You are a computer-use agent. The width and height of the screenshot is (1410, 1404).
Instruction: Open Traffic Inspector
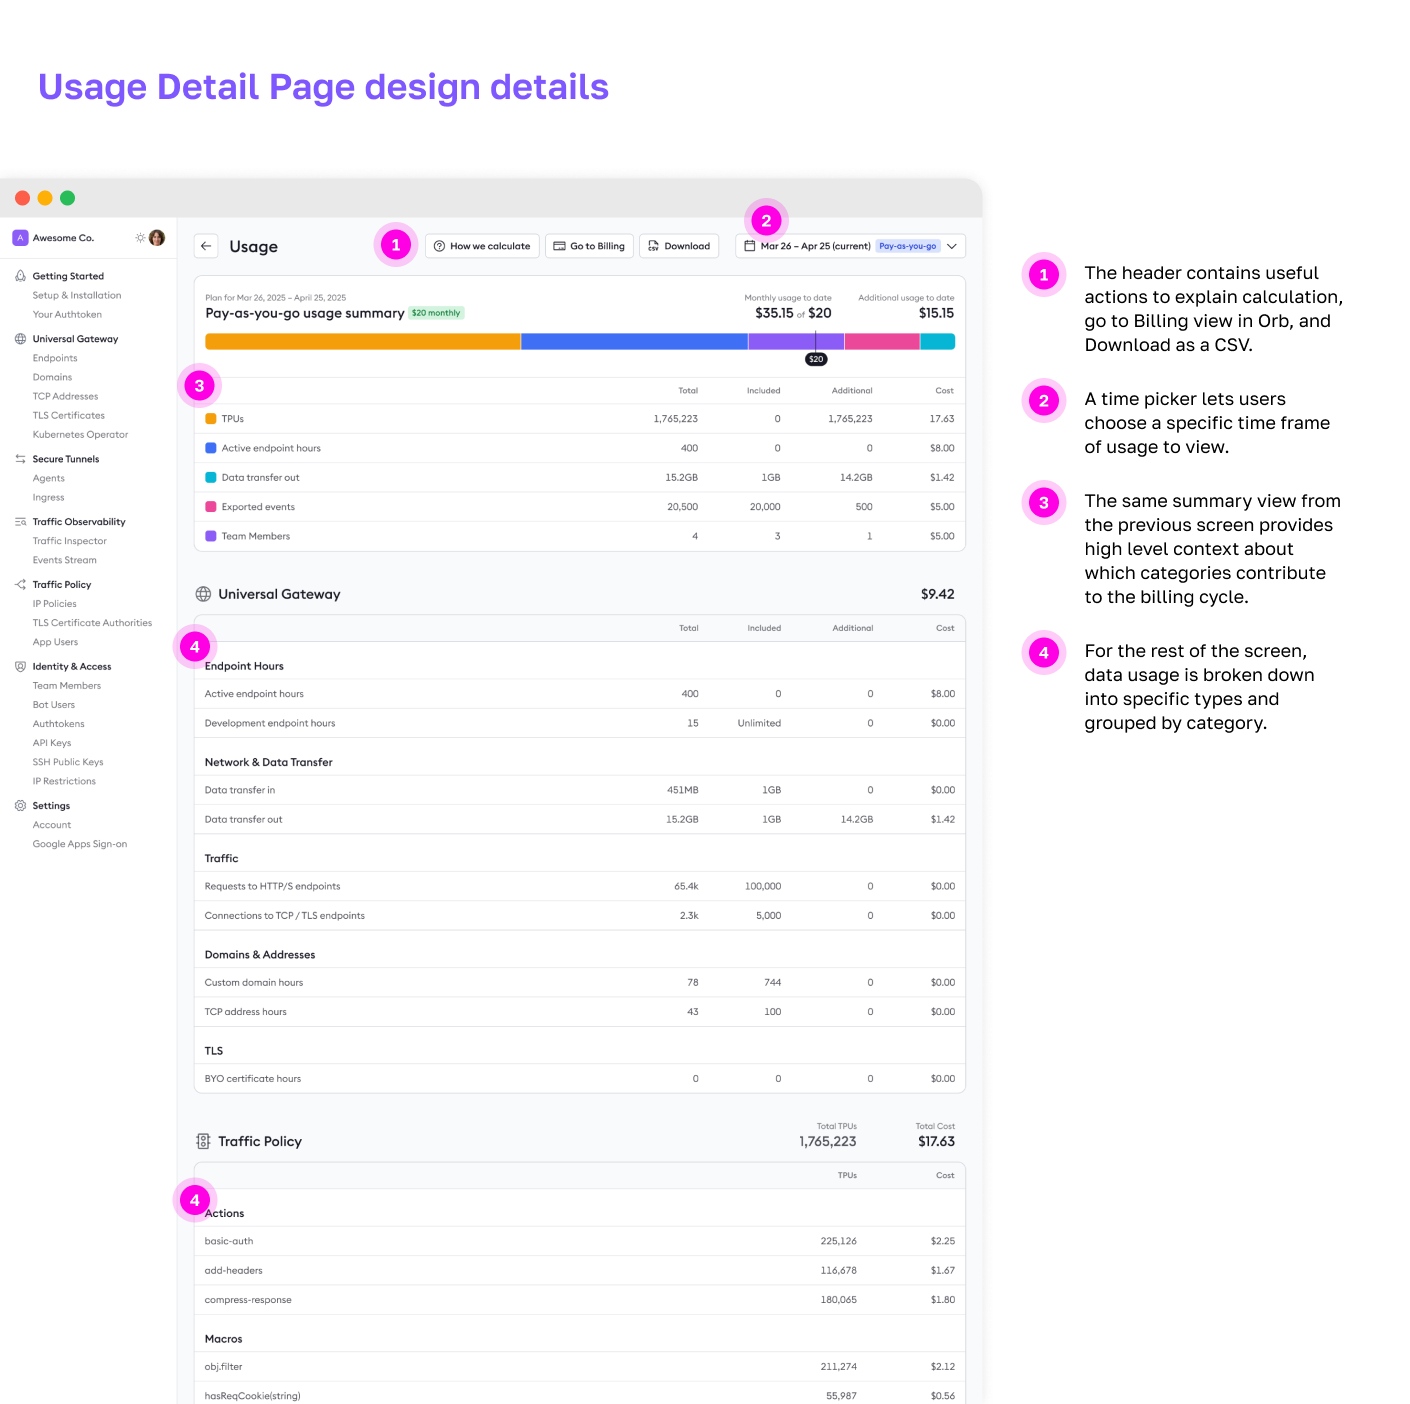(69, 541)
